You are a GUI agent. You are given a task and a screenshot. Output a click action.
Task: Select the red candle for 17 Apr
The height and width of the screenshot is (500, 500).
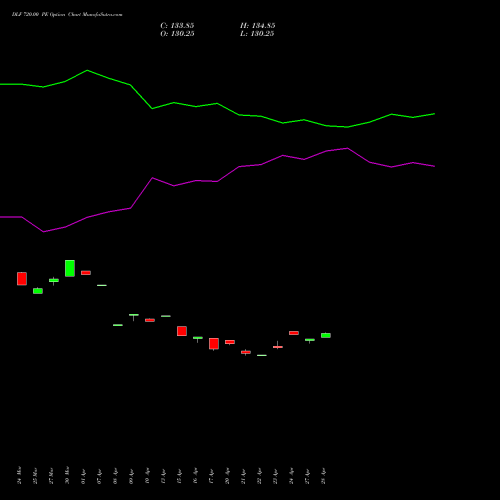click(214, 344)
